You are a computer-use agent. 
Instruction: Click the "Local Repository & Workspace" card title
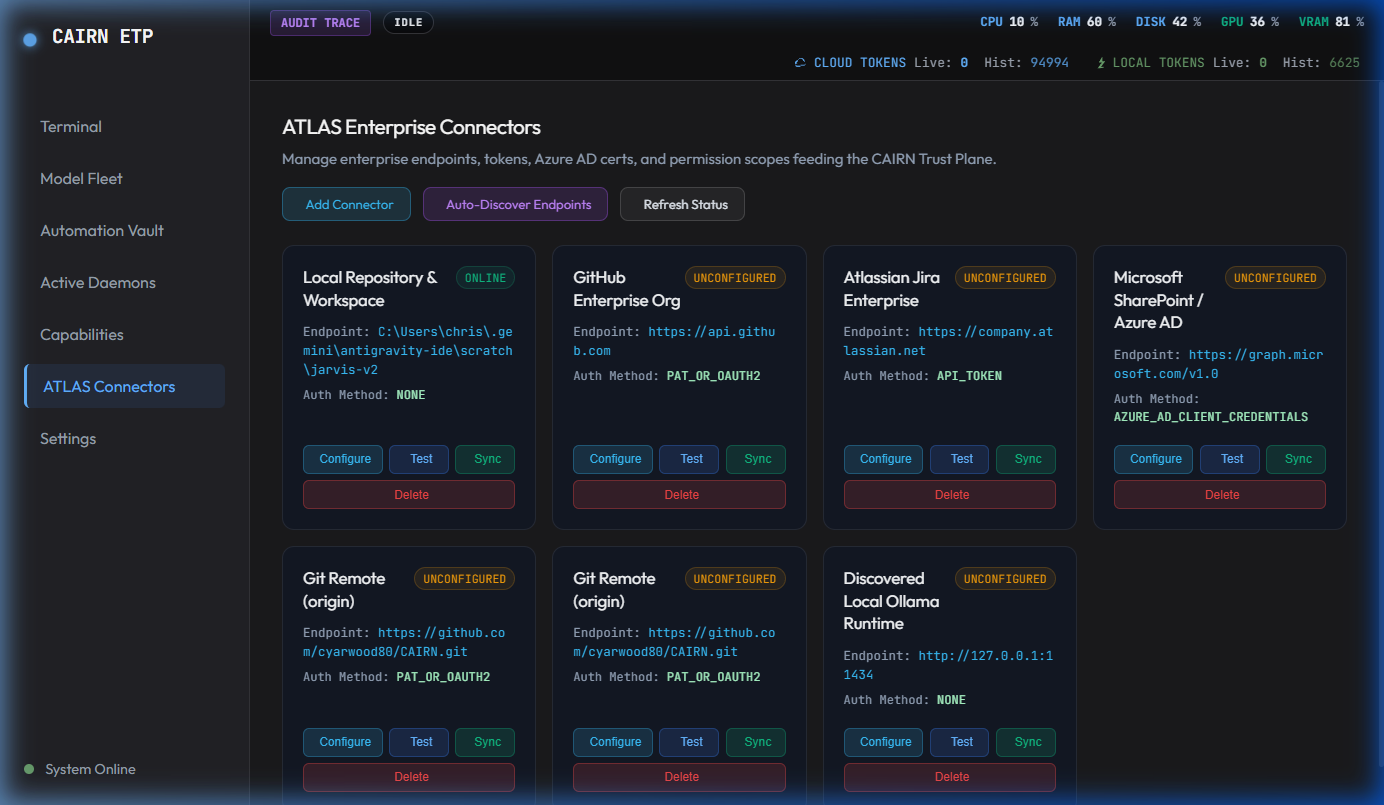(370, 289)
